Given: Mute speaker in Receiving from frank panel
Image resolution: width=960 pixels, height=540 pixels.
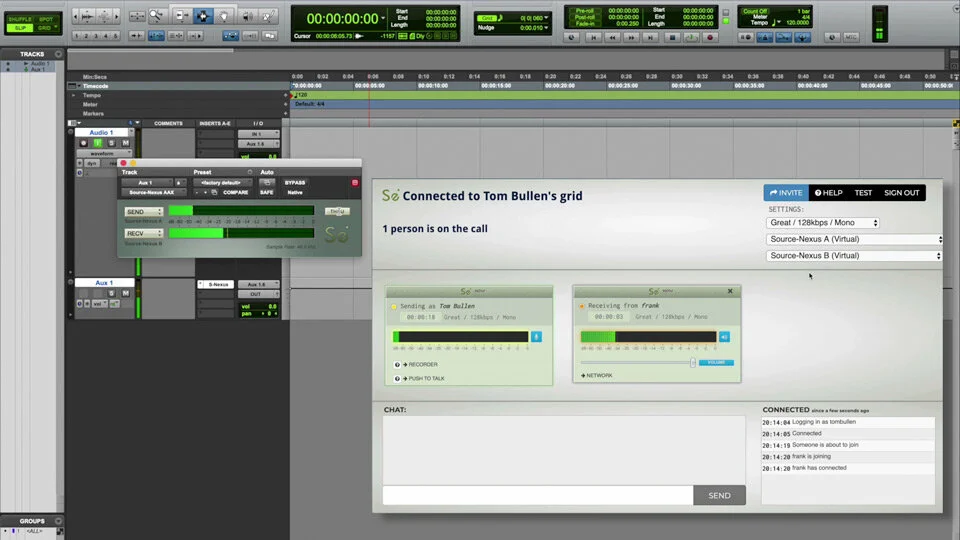Looking at the screenshot, I should coord(724,337).
